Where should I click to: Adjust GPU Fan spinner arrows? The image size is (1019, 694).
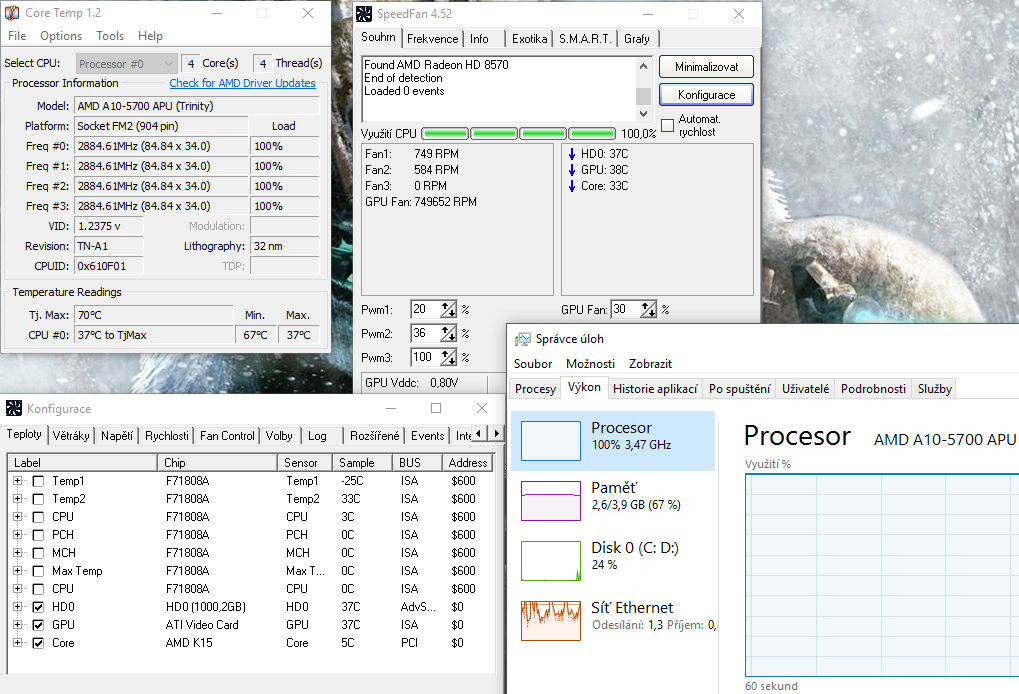pos(649,309)
